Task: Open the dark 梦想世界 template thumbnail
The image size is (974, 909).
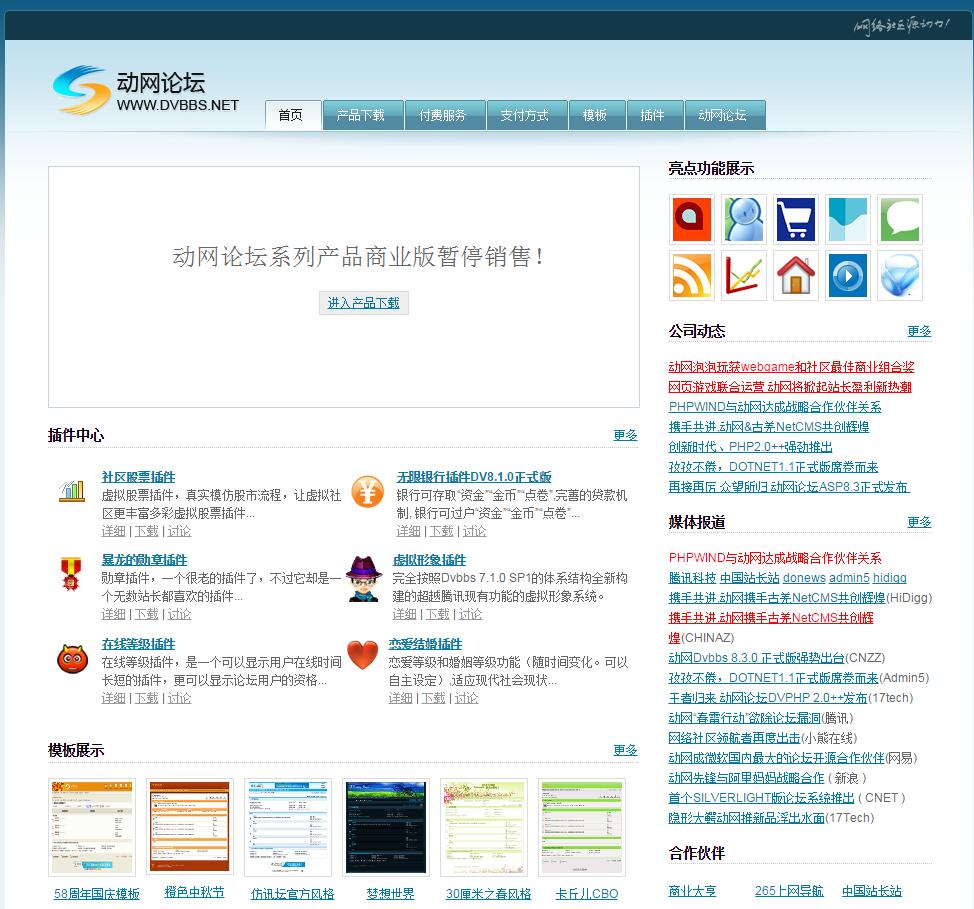Action: 386,827
